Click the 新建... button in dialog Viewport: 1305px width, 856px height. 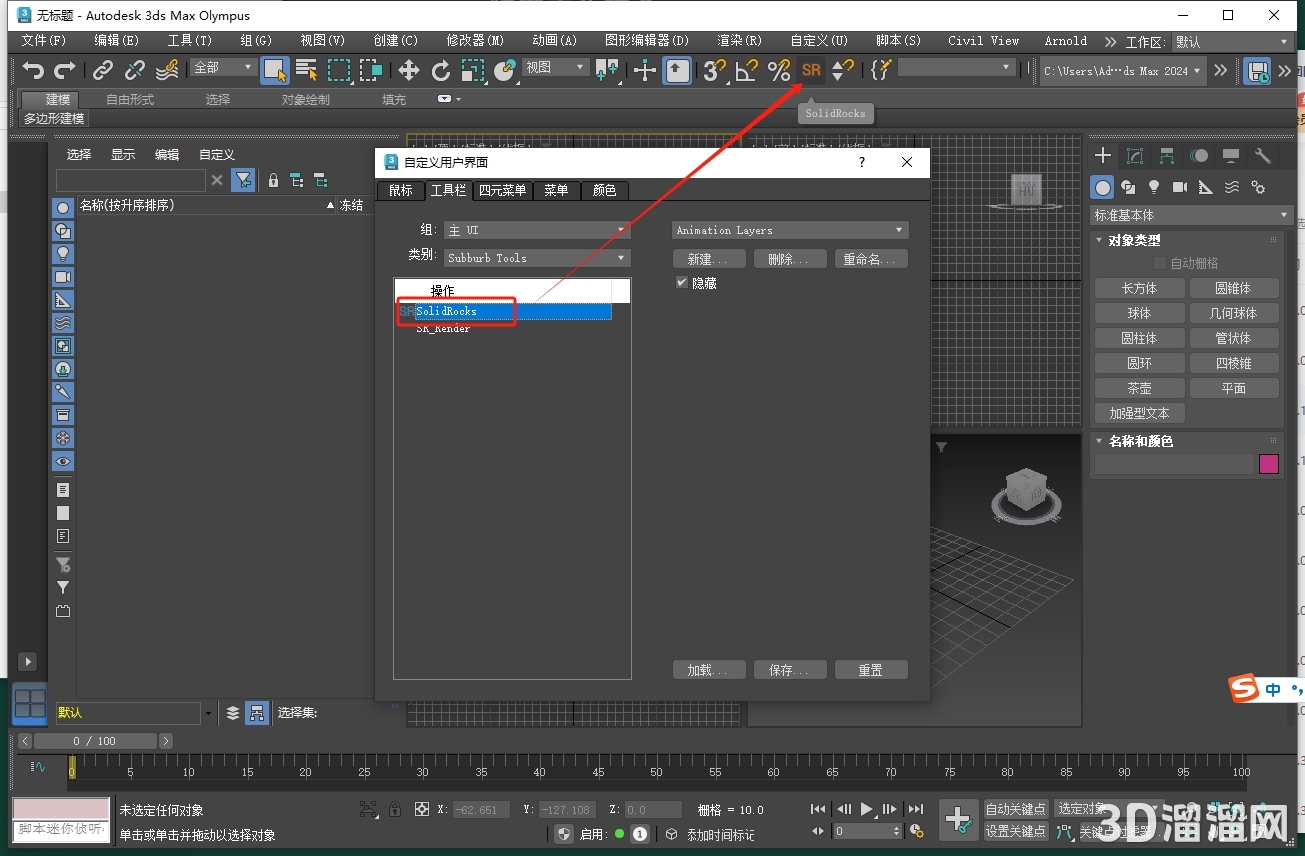point(709,259)
